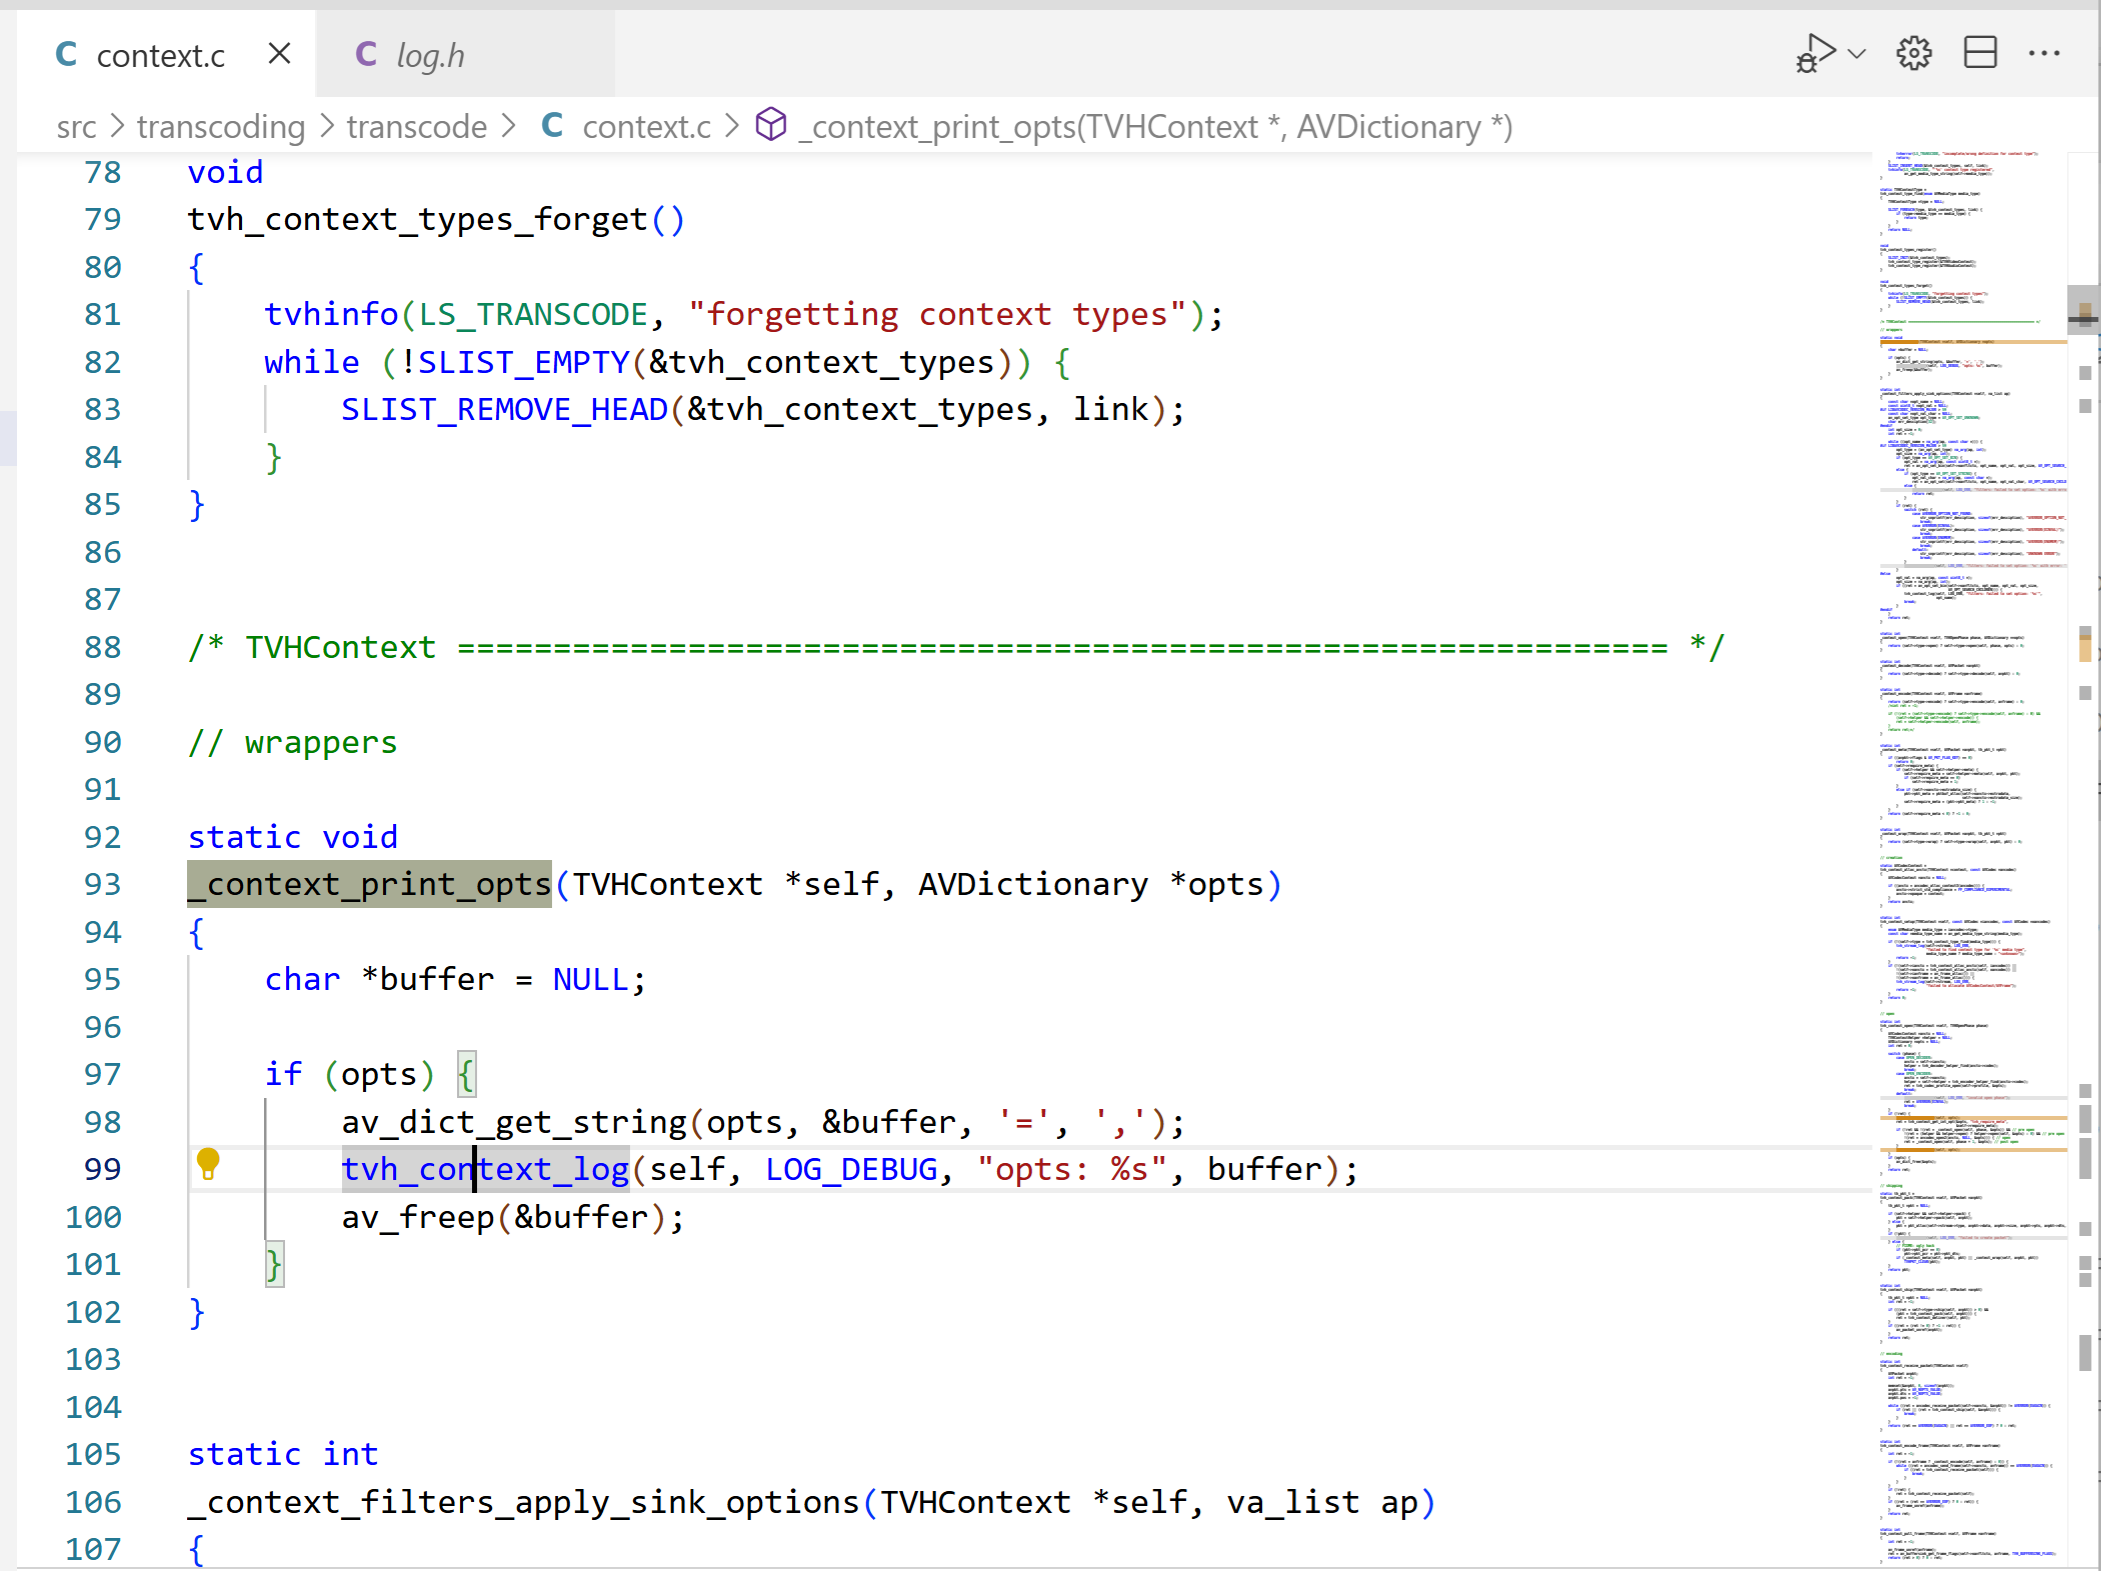Viewport: 2109px width, 1571px height.
Task: Click the // wrappers comment line
Action: click(x=292, y=742)
